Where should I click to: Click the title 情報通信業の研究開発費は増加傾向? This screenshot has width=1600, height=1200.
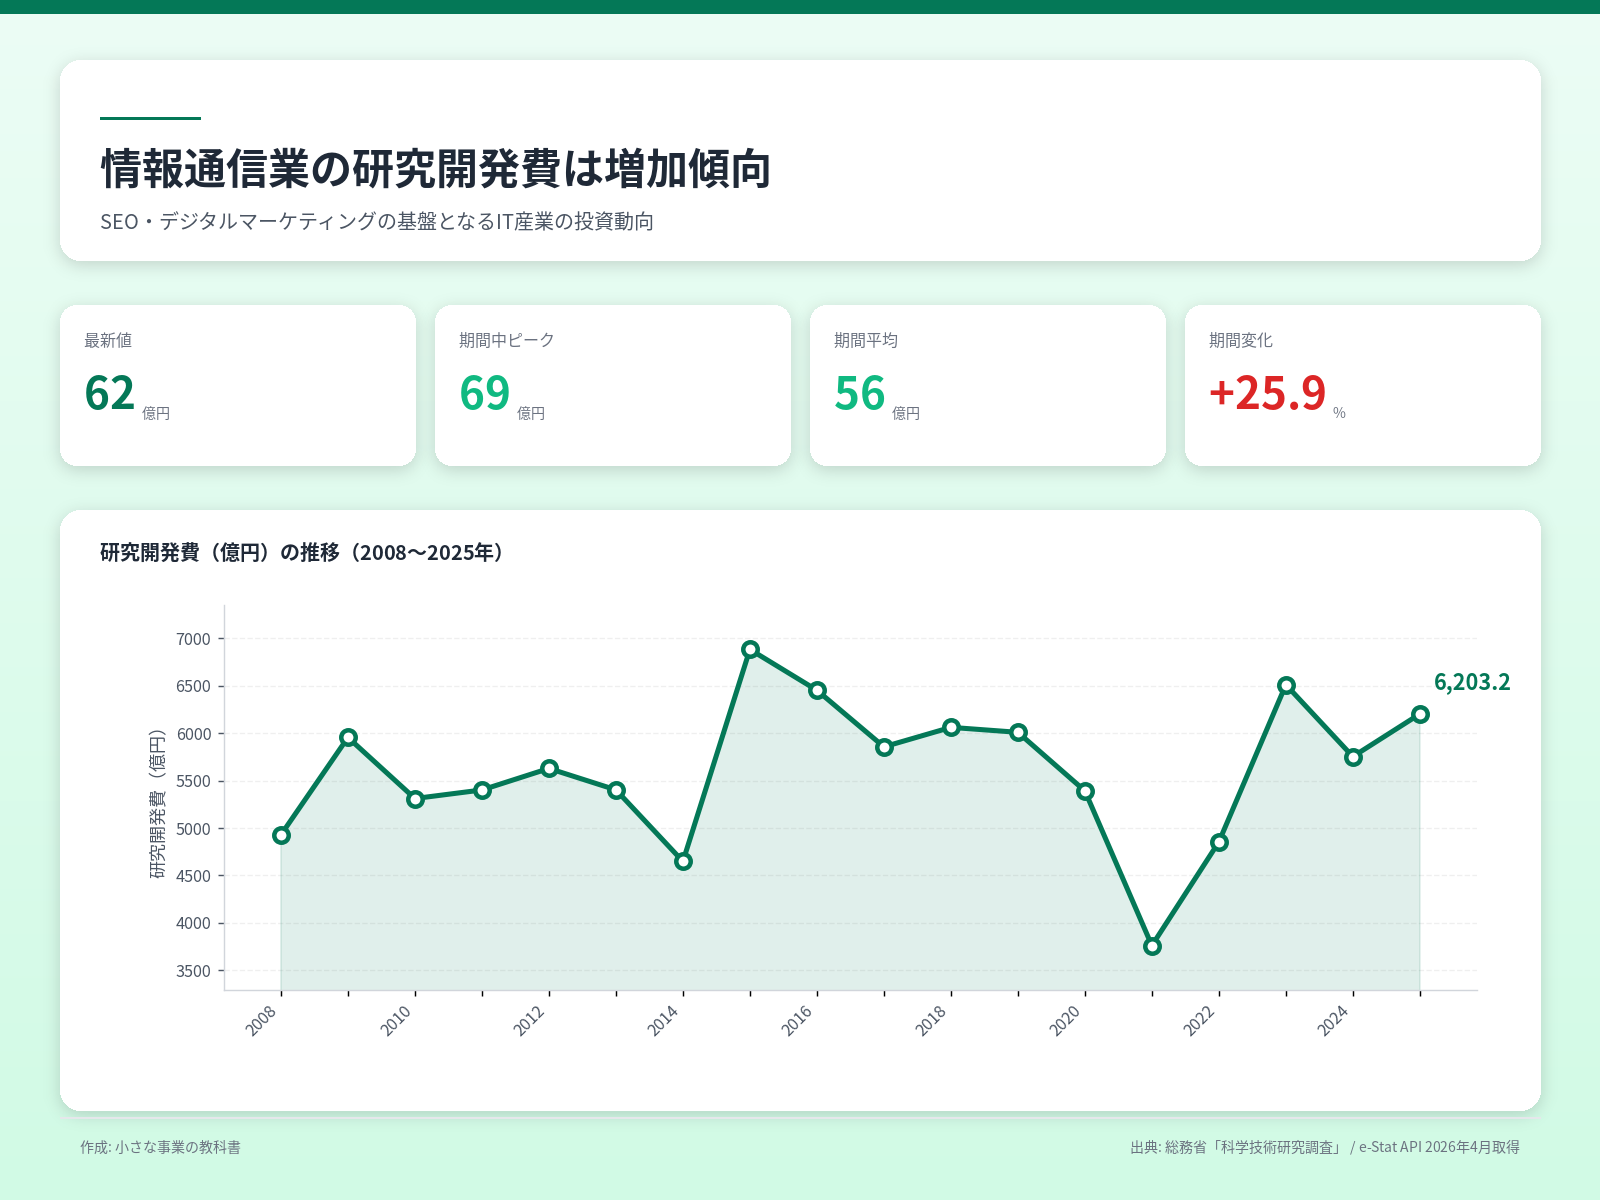(436, 169)
